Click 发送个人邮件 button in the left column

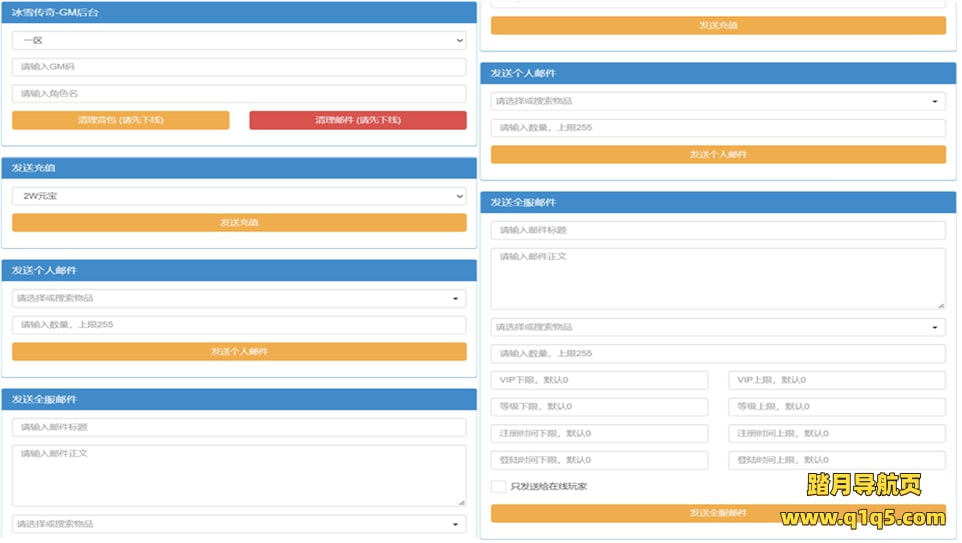(239, 352)
